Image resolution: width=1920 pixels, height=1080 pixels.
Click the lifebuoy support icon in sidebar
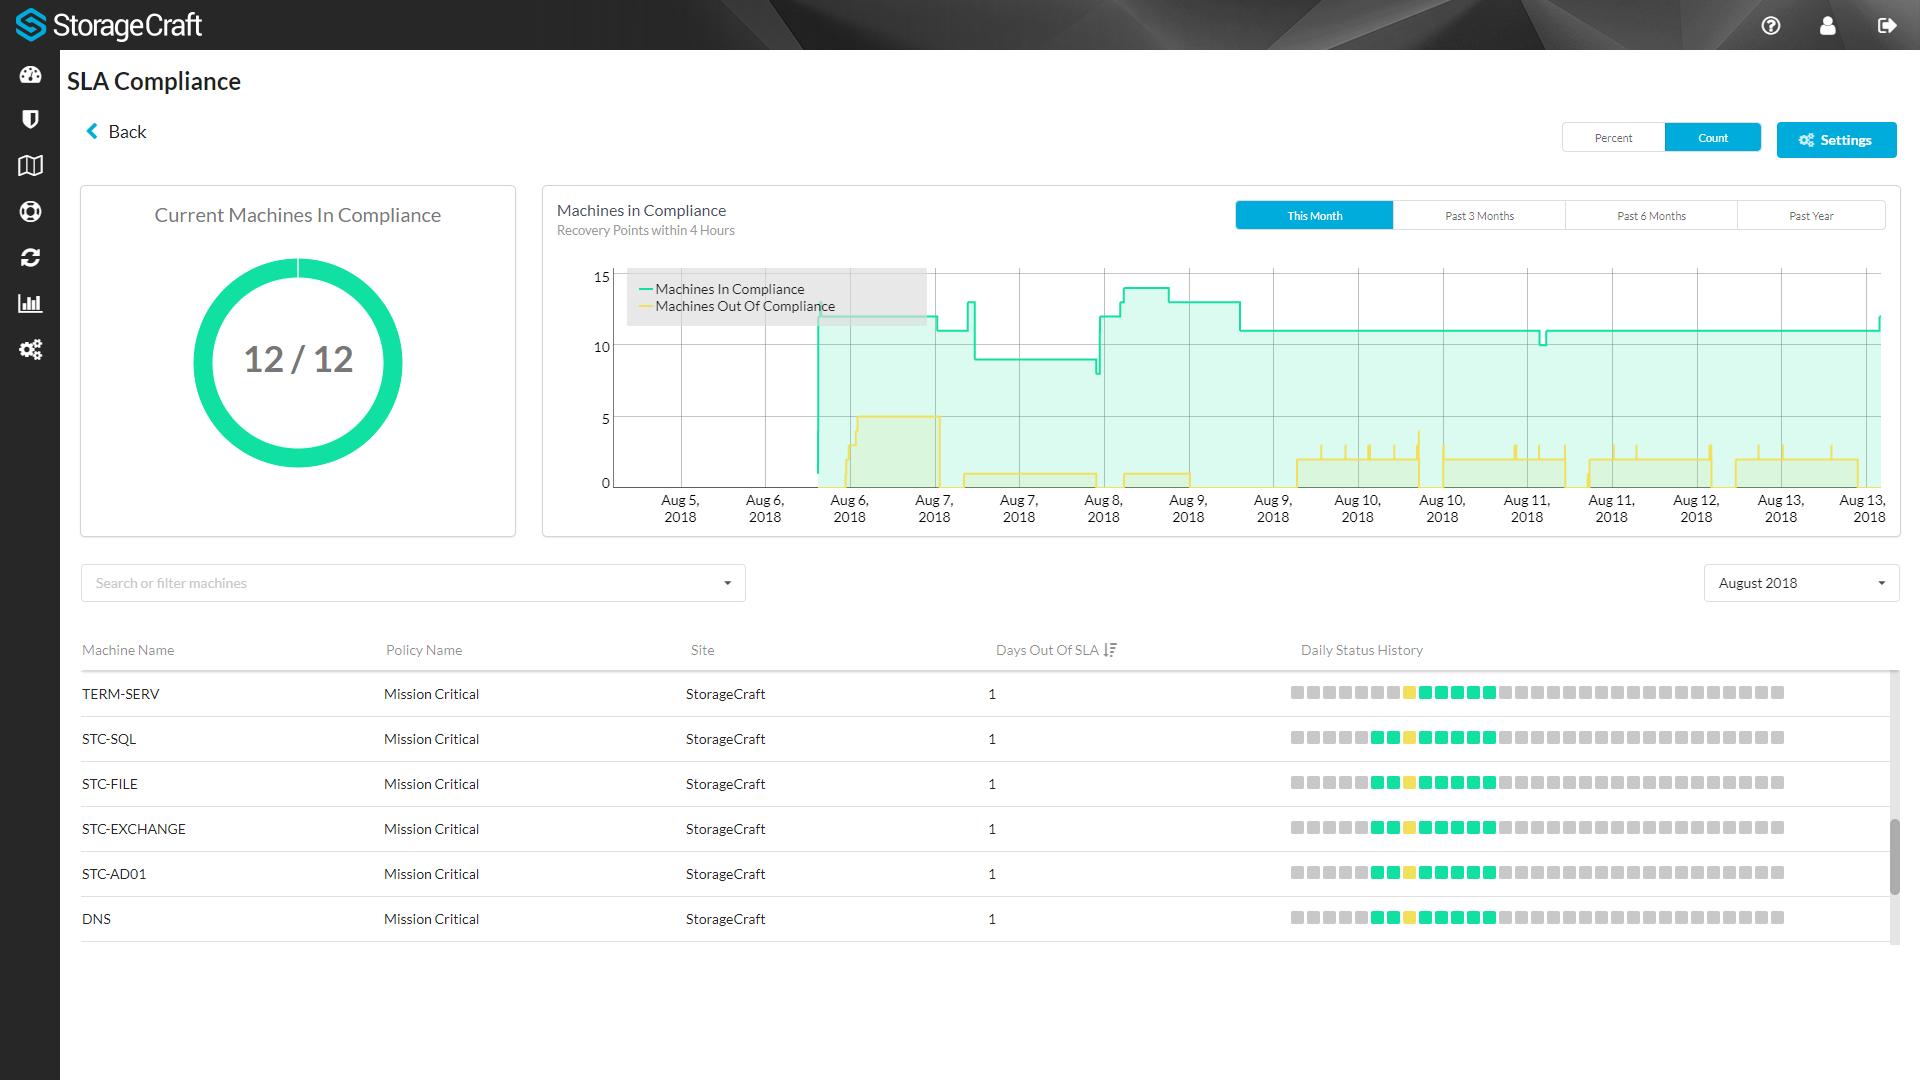30,212
